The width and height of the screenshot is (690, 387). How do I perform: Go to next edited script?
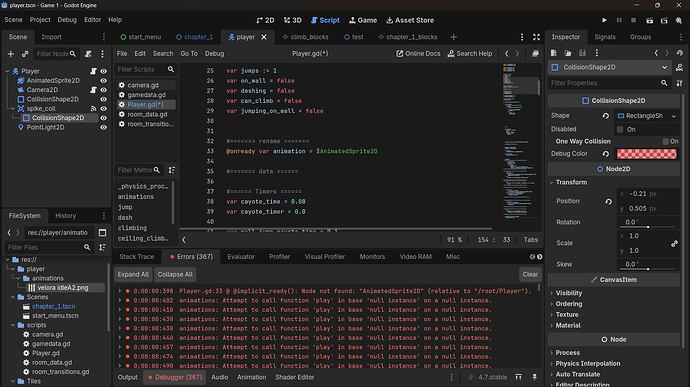518,54
